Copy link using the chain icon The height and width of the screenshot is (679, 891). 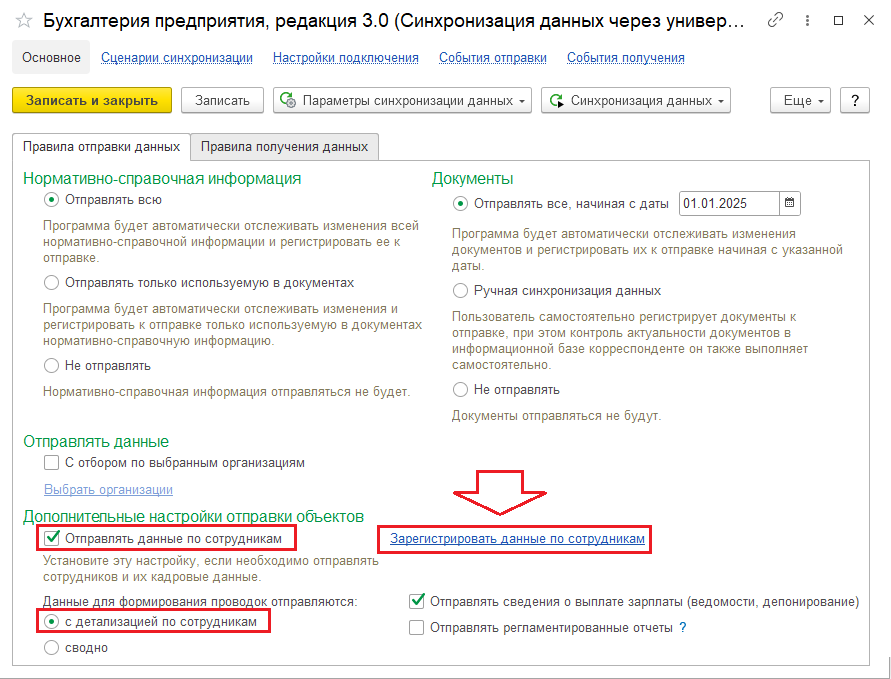click(775, 20)
